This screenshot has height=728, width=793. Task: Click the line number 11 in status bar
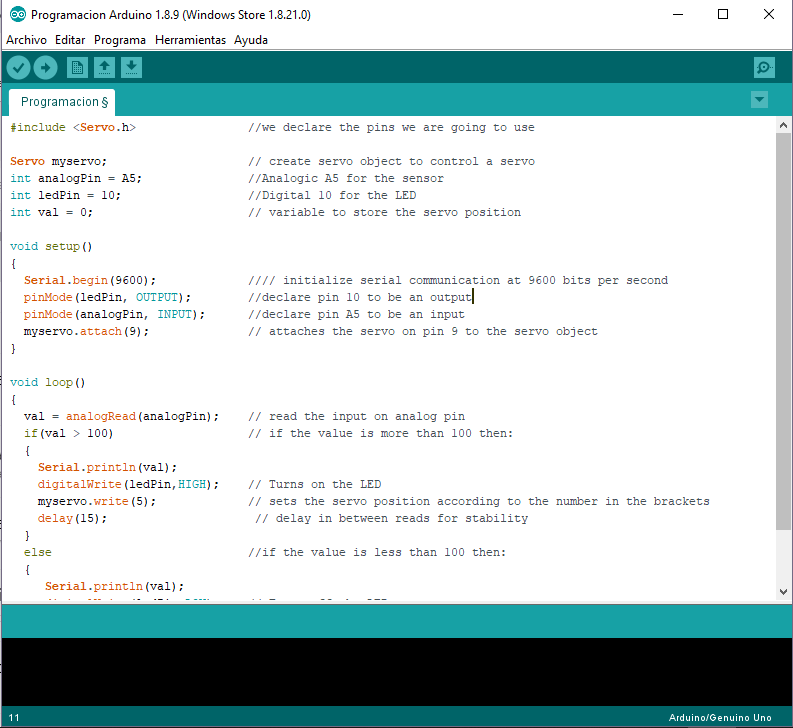tap(14, 717)
